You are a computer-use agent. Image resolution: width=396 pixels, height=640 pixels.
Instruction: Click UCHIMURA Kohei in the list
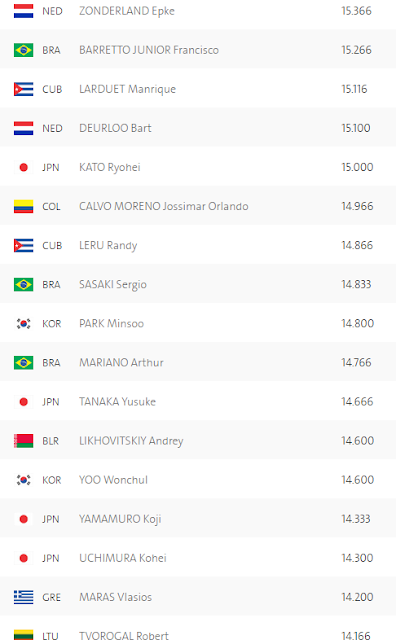(123, 558)
